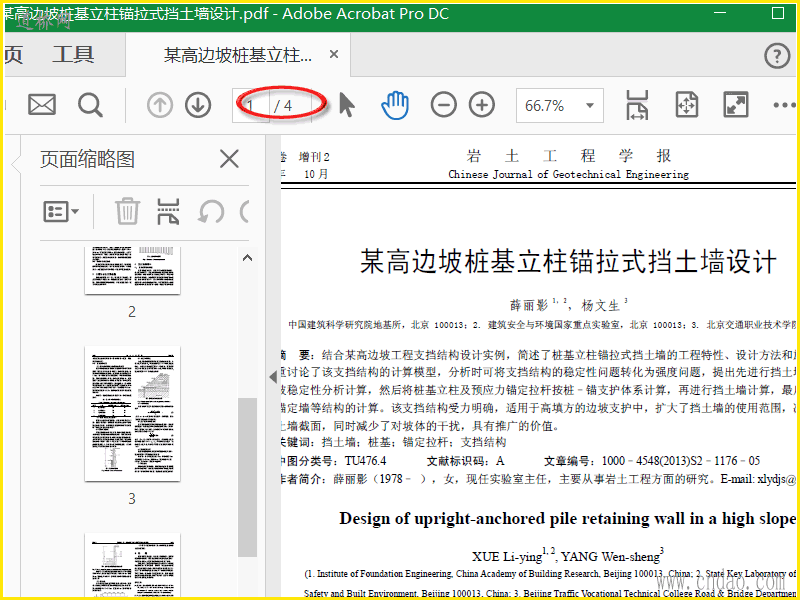Enter full screen mode icon
The height and width of the screenshot is (600, 800).
736,105
